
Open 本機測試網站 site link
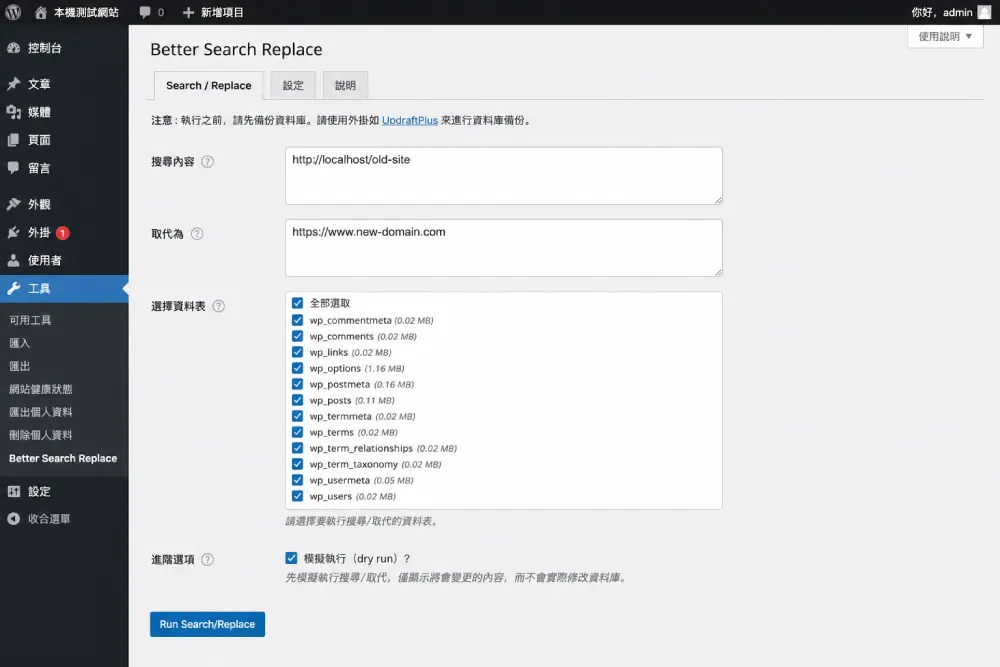86,12
